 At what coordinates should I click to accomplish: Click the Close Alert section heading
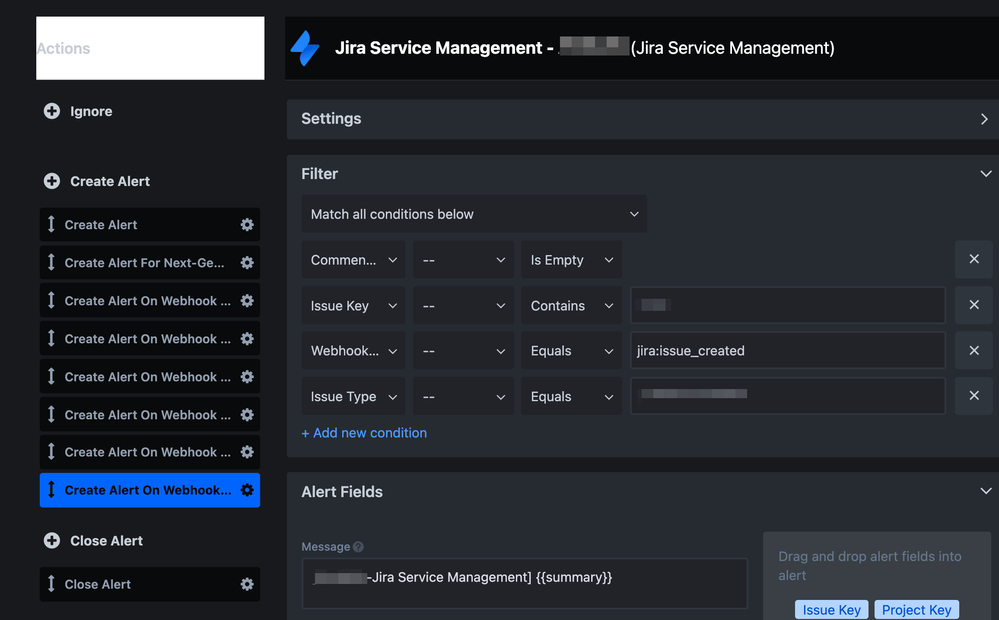pos(106,541)
